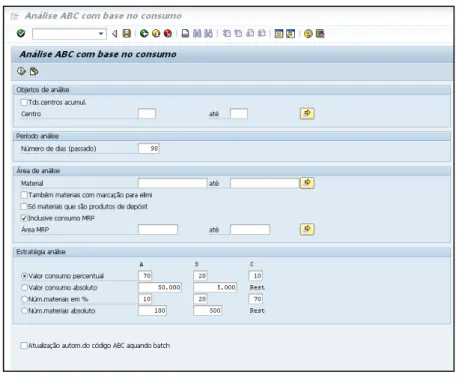The height and width of the screenshot is (384, 459).
Task: Select Valor consumo absoluto radio button
Action: click(24, 287)
